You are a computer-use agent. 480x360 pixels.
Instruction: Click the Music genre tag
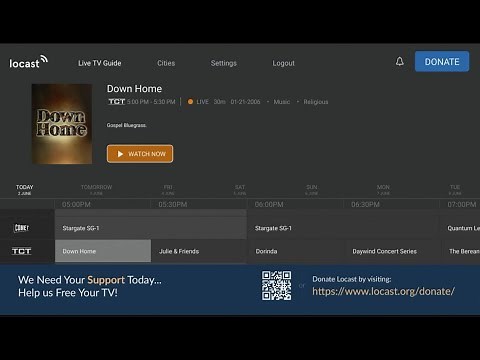click(x=282, y=102)
